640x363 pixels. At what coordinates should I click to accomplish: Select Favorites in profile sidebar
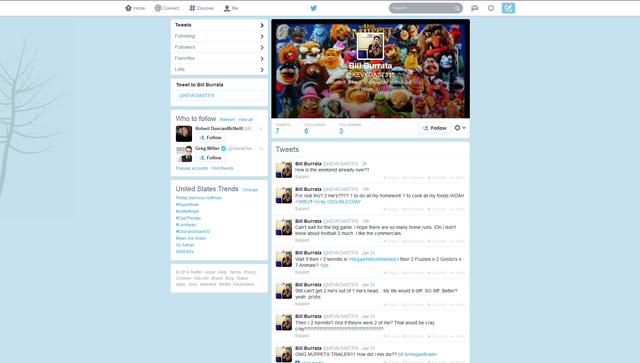click(x=219, y=58)
